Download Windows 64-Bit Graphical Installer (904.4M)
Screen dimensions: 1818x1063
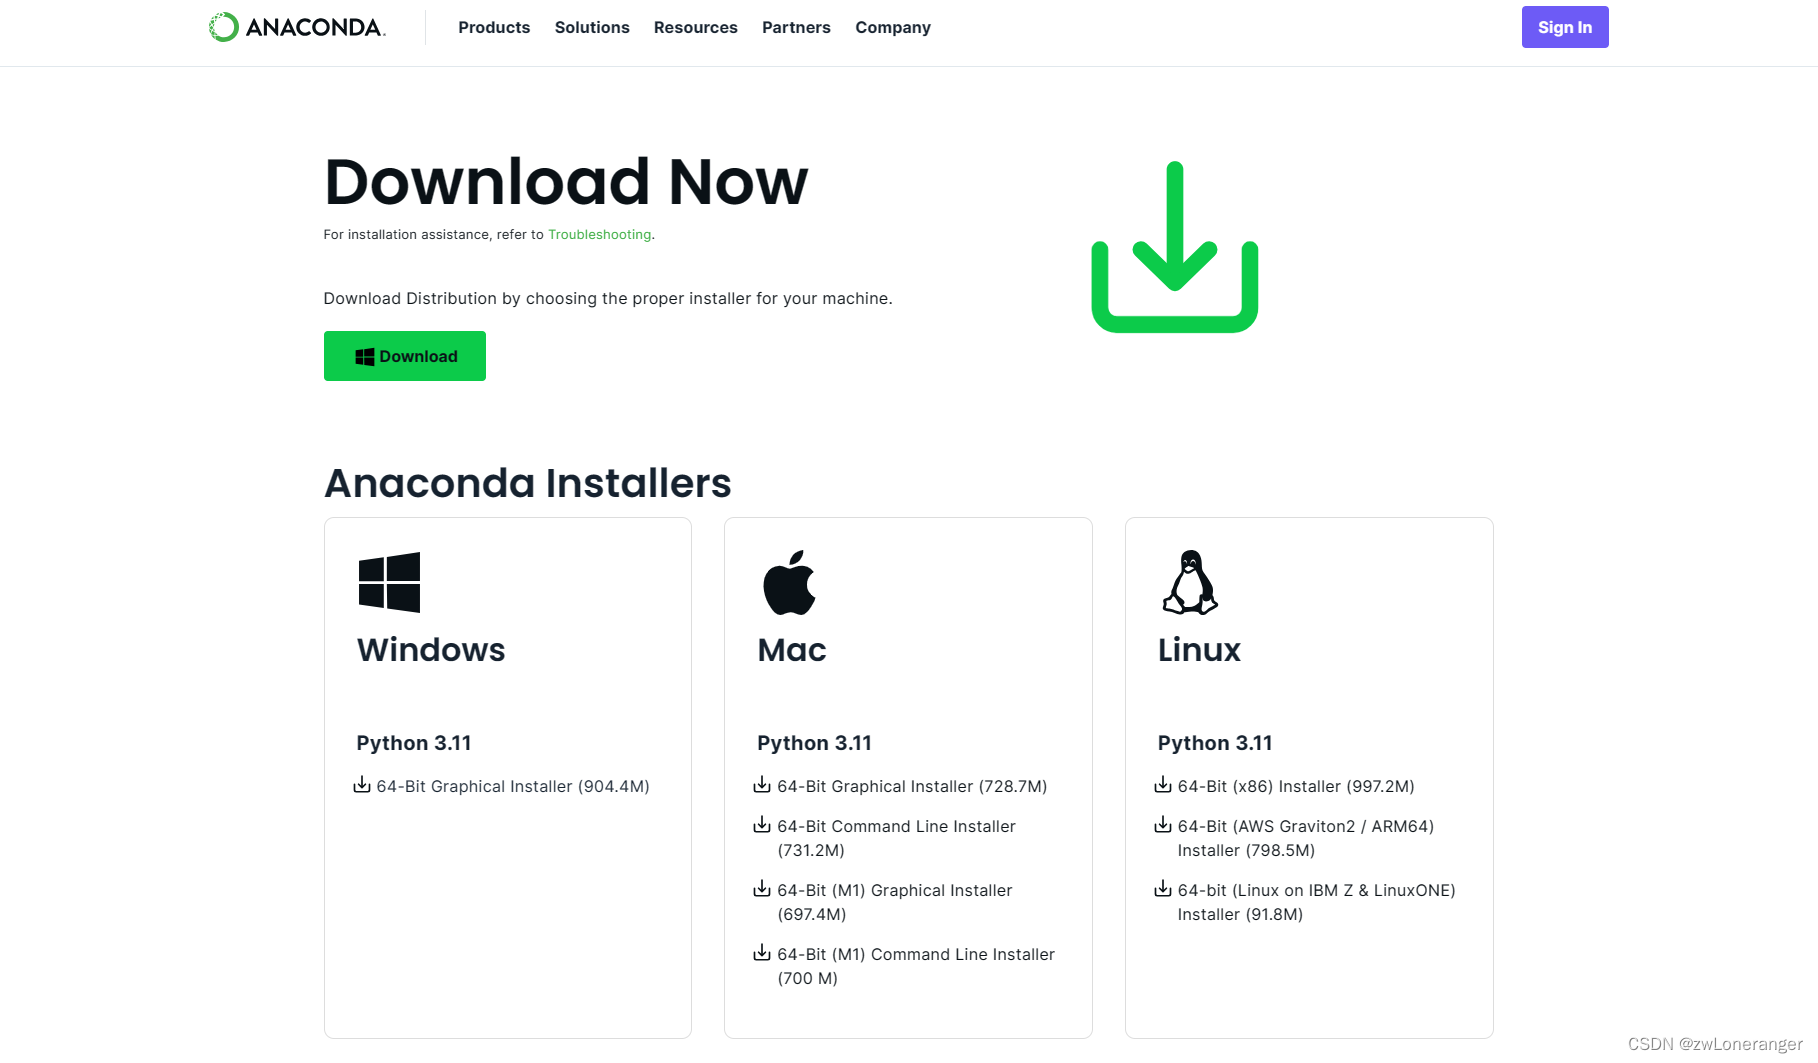coord(513,786)
